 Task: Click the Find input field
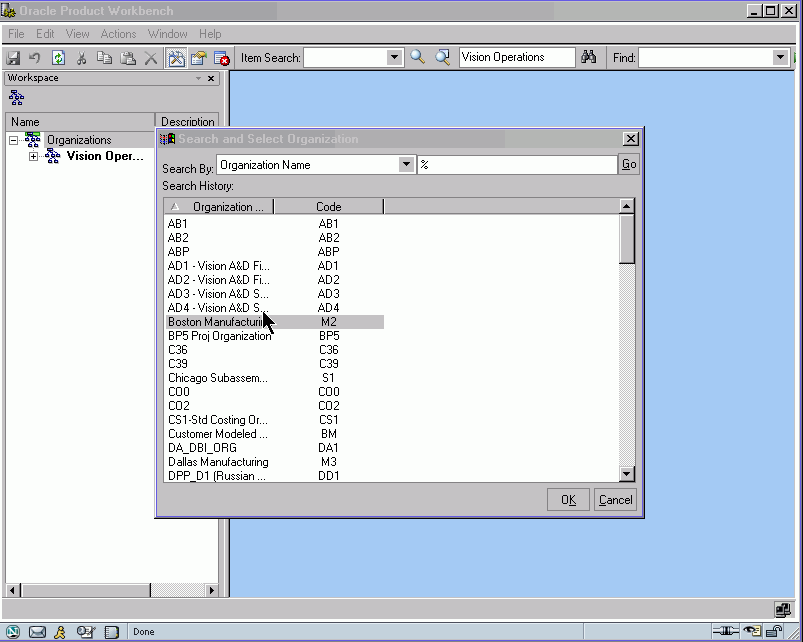tap(706, 57)
